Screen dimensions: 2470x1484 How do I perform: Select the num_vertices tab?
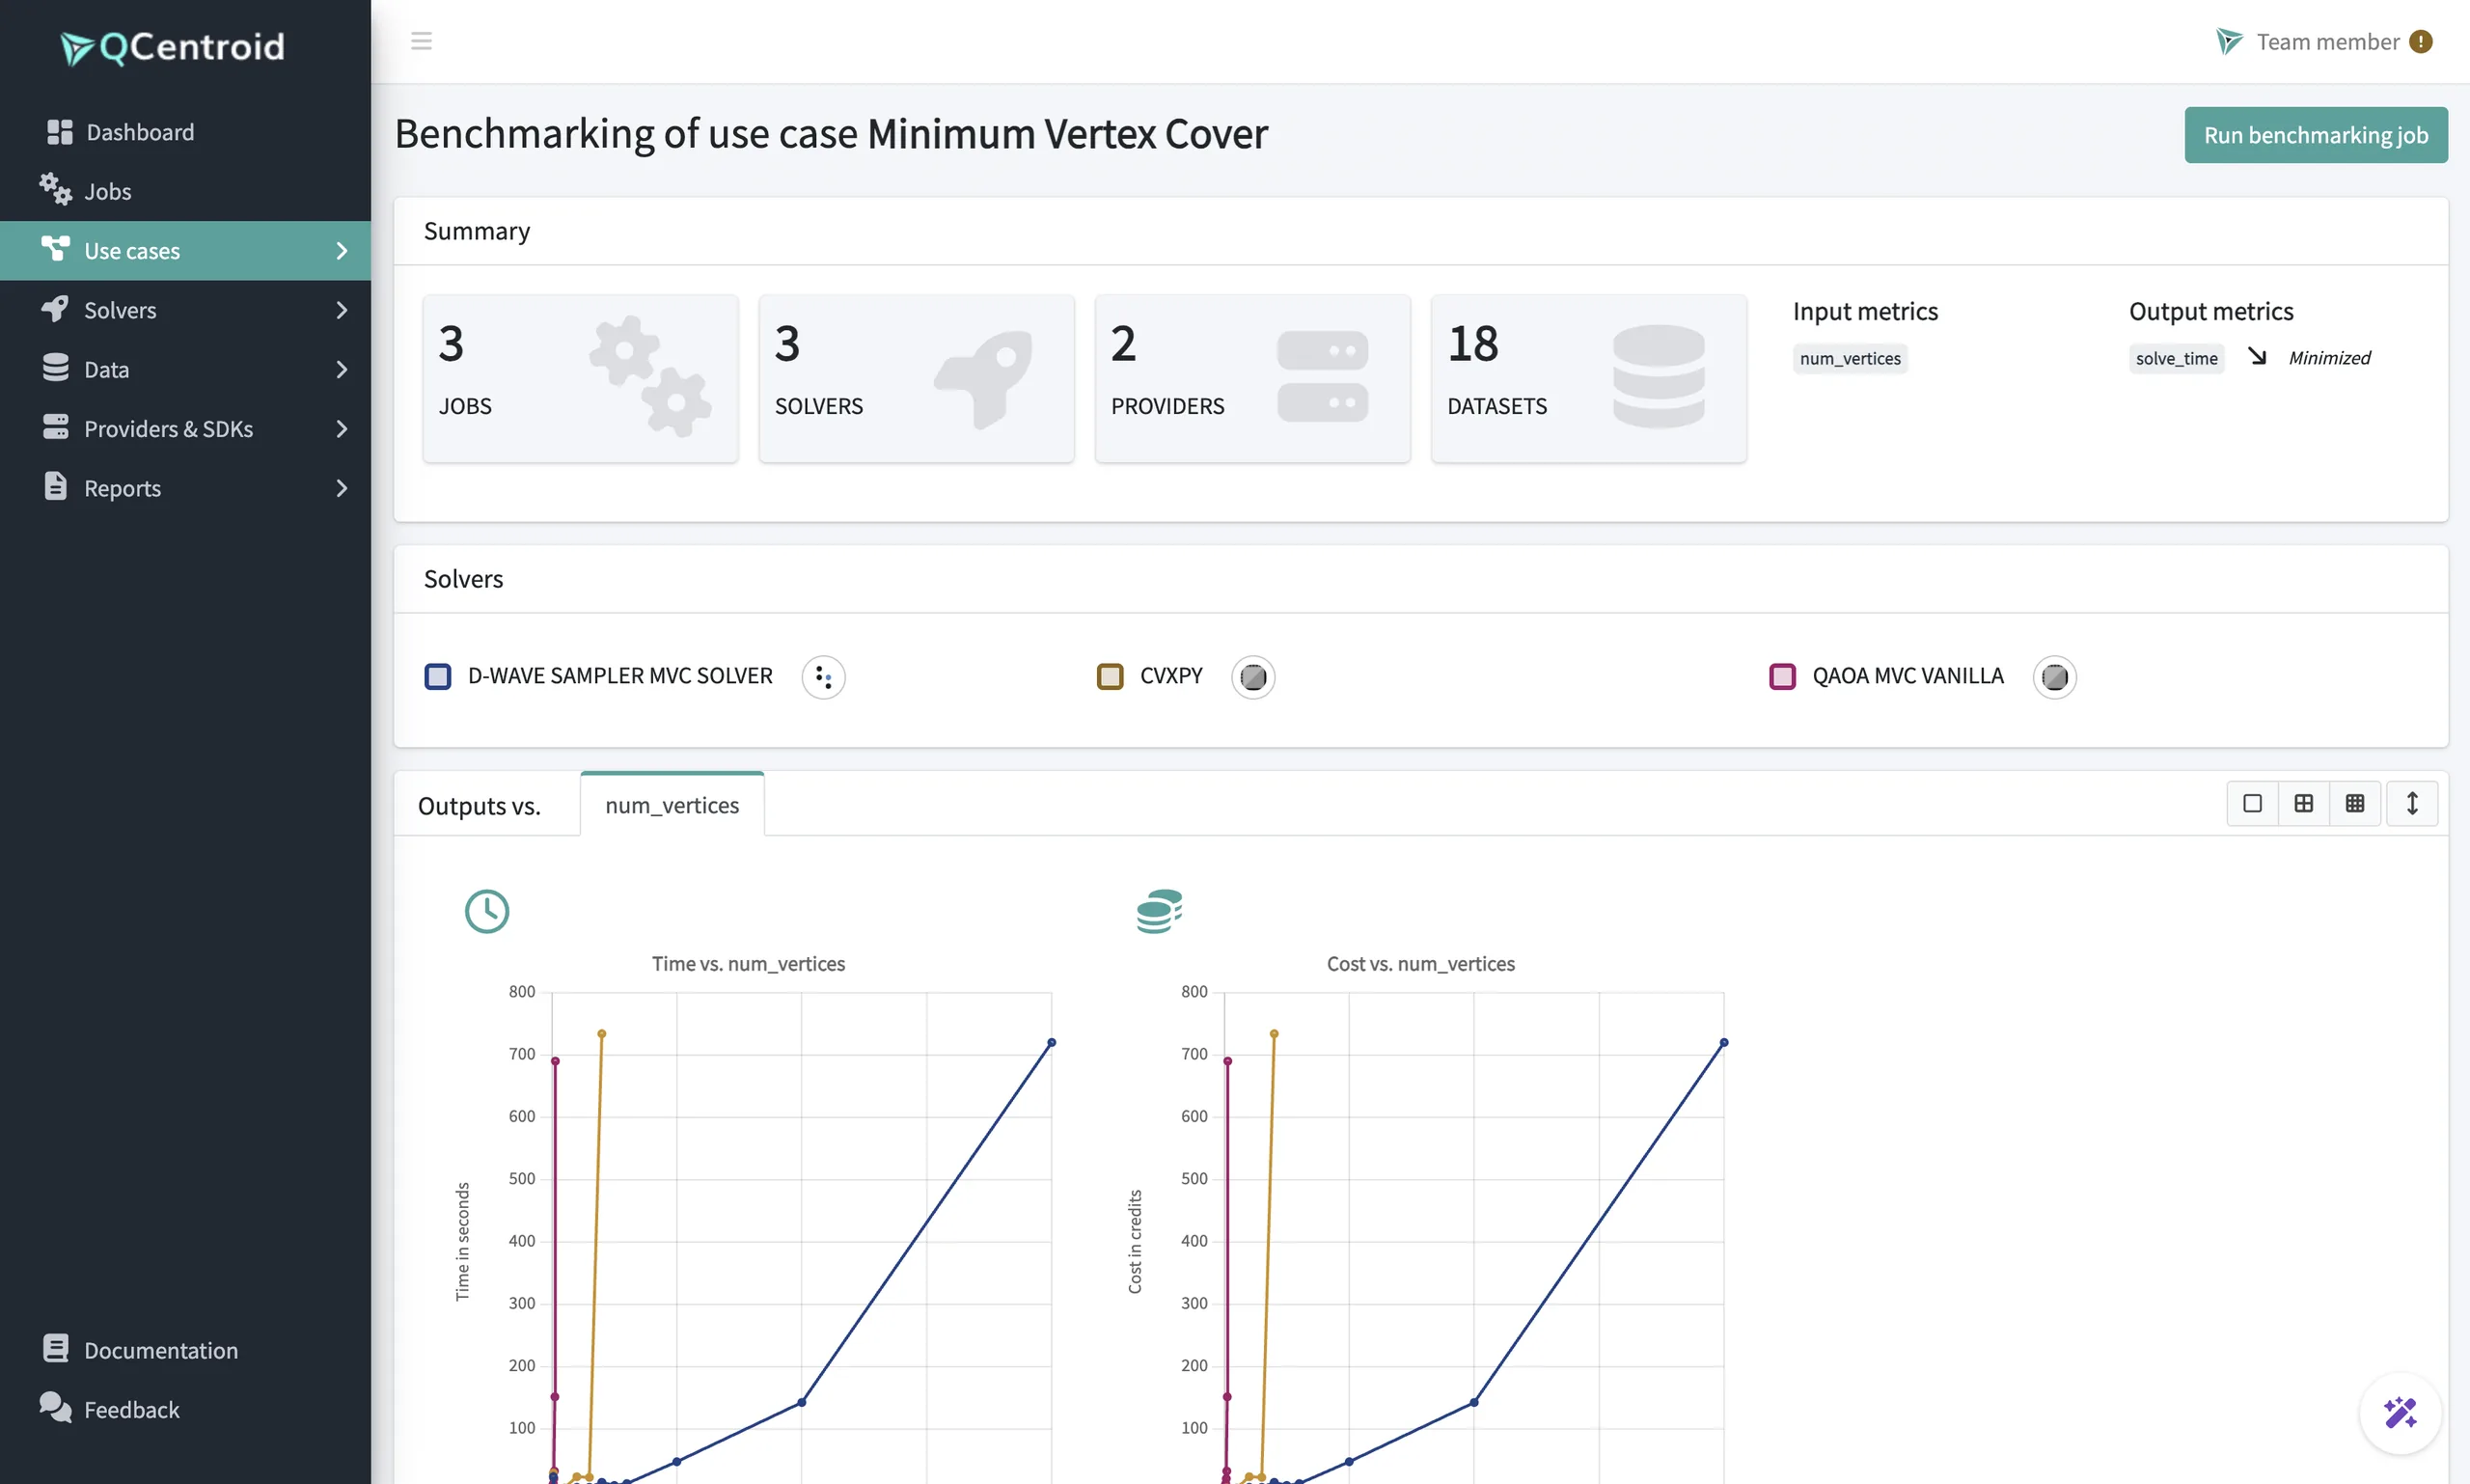pos(672,804)
